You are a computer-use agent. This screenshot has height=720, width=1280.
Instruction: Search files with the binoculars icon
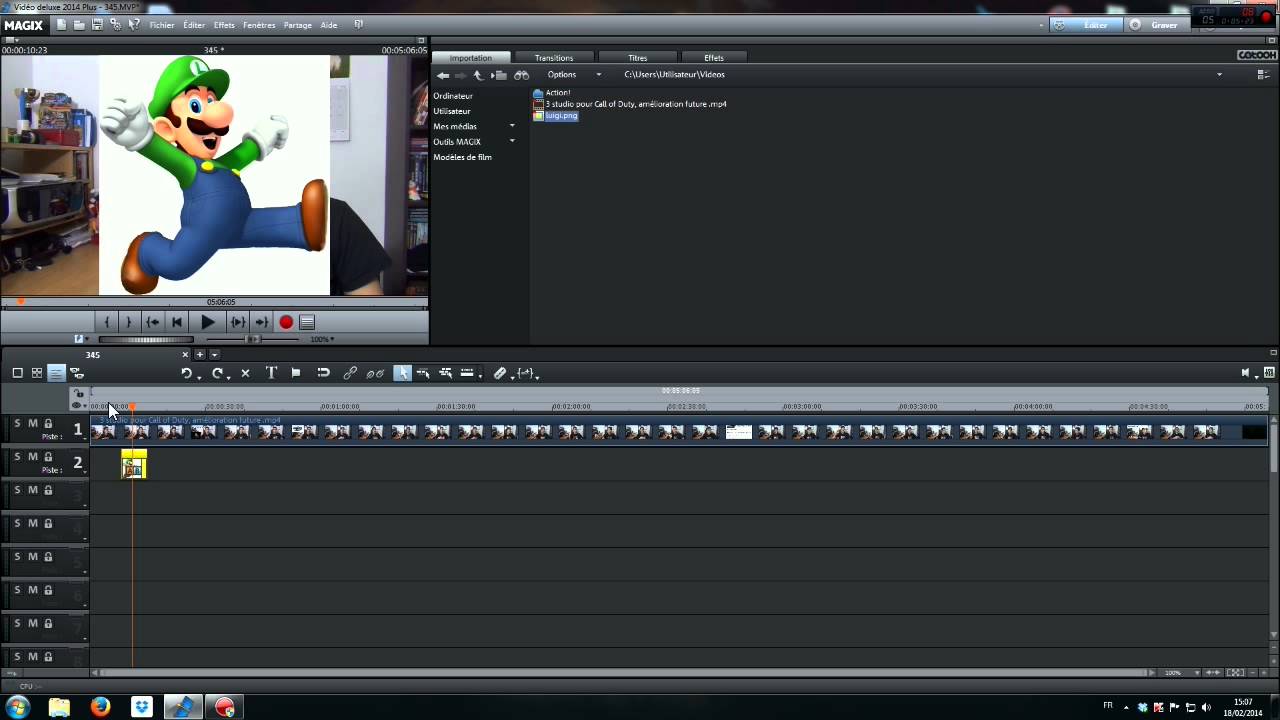pos(521,75)
